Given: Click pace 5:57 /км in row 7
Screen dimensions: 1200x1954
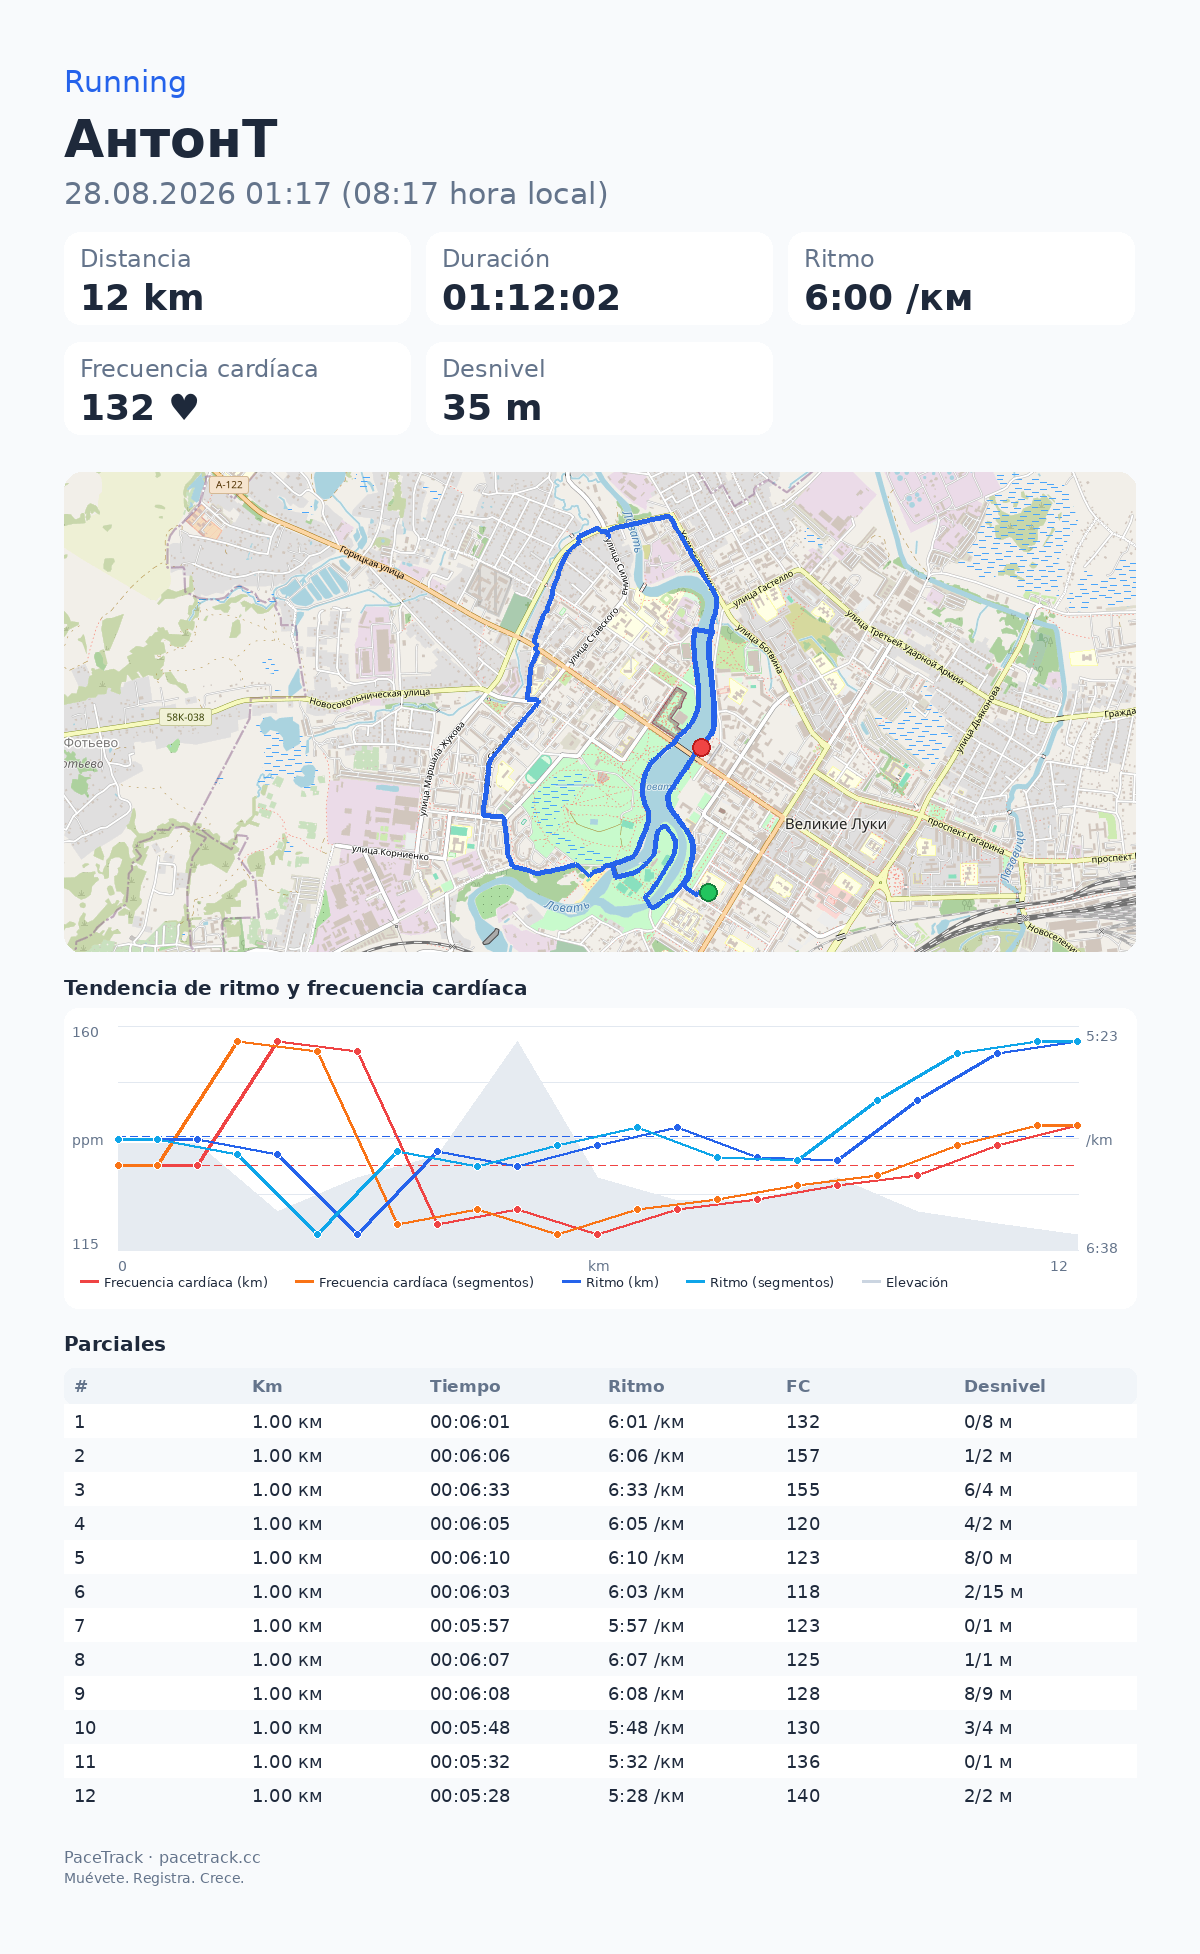Looking at the screenshot, I should click(x=646, y=1626).
